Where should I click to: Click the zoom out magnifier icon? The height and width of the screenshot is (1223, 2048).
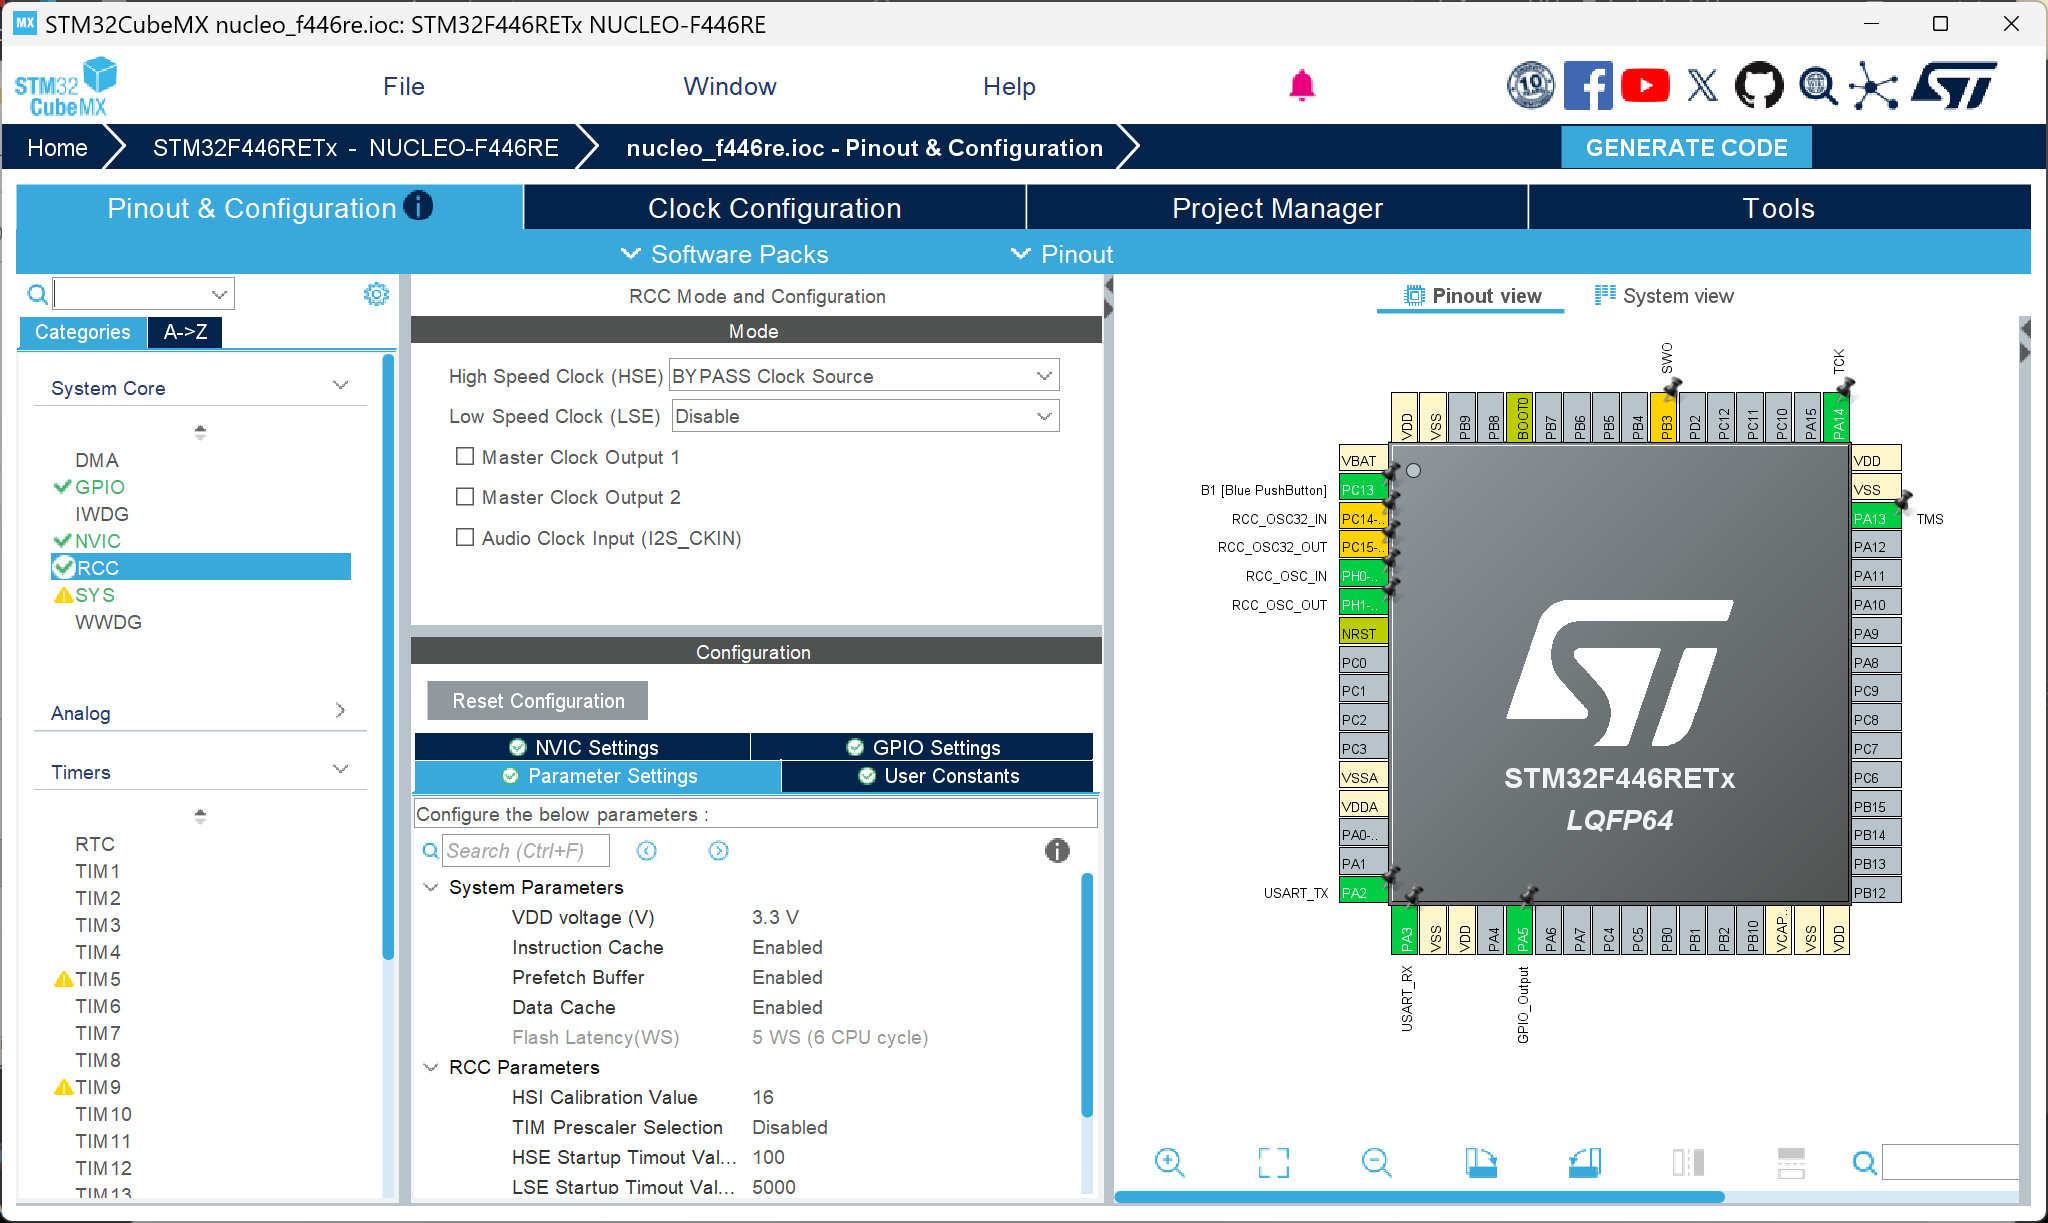1376,1162
